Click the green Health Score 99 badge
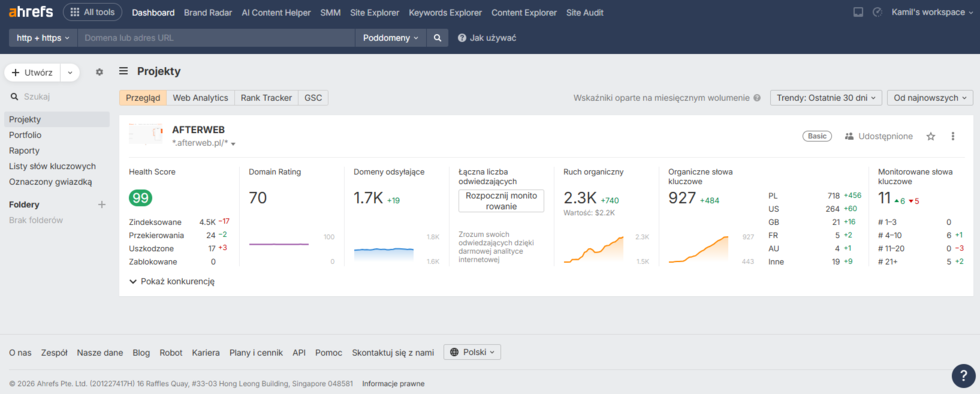Viewport: 980px width, 394px height. [141, 198]
